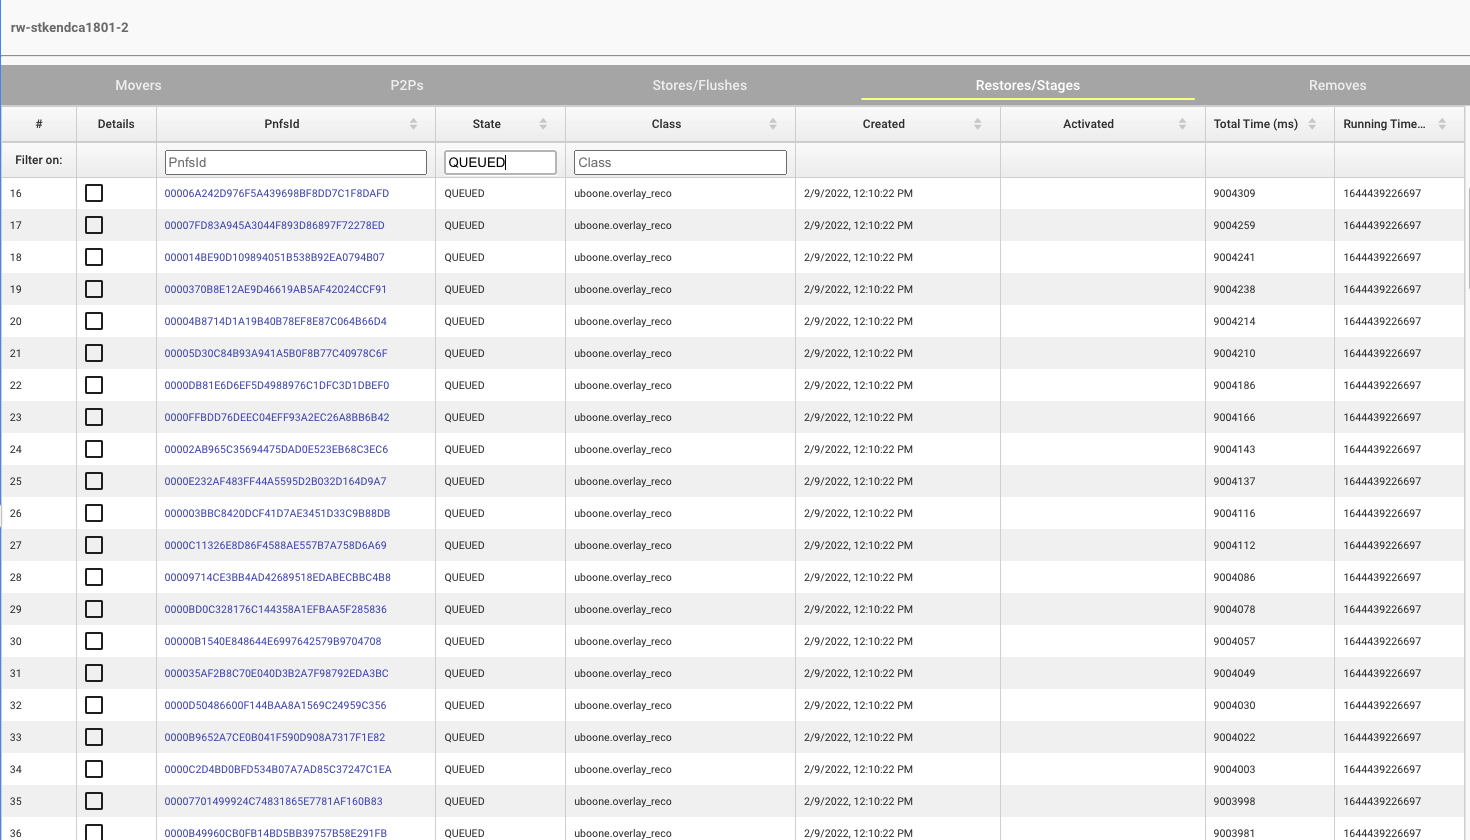Viewport: 1470px width, 840px height.
Task: Switch to the Movers tab
Action: tap(137, 85)
